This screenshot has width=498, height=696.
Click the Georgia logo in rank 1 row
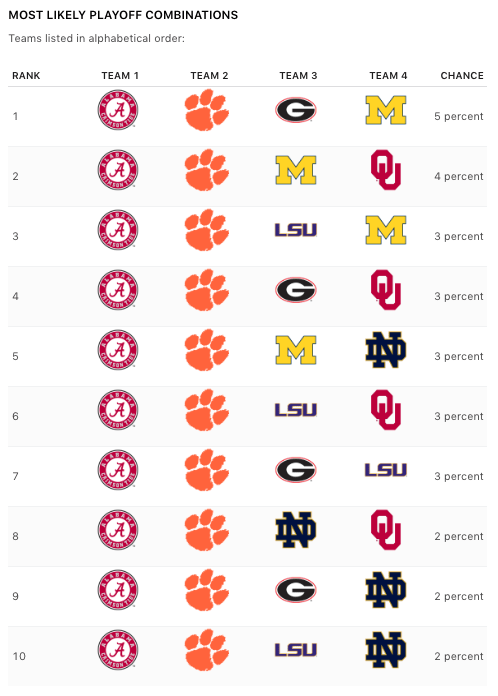(x=296, y=110)
